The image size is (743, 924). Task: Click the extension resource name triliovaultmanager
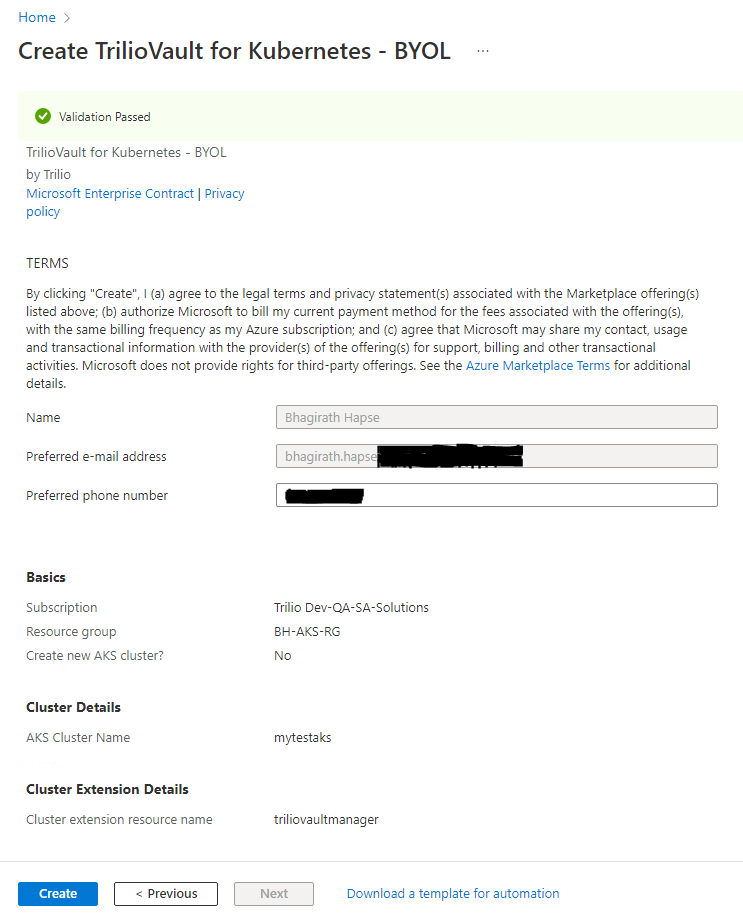pos(326,820)
